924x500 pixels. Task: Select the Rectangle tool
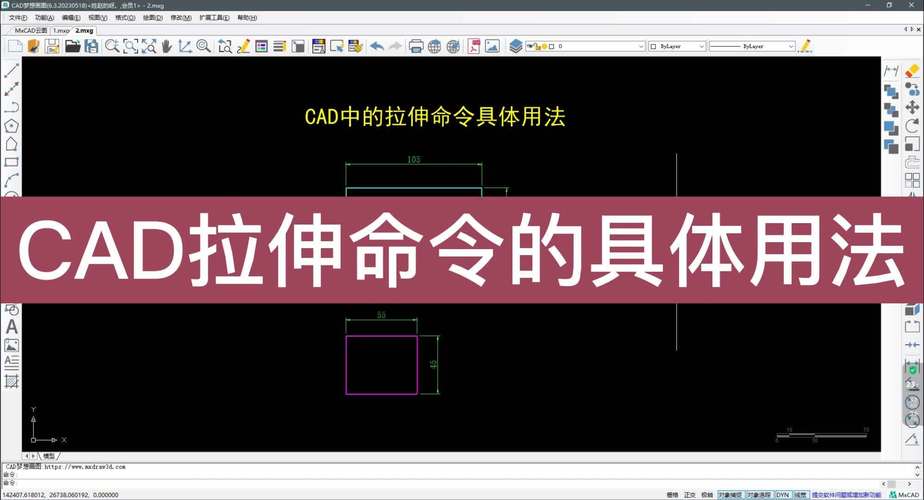click(x=11, y=162)
